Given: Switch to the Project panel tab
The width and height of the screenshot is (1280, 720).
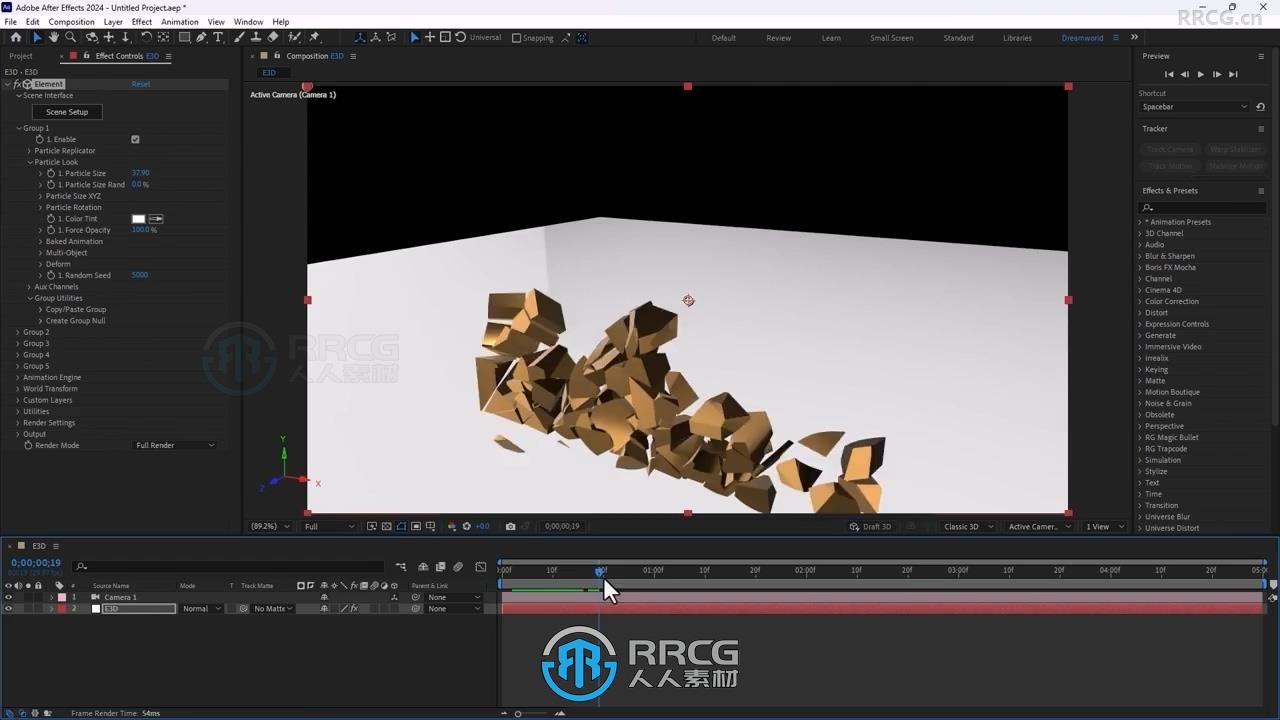Looking at the screenshot, I should tap(21, 56).
